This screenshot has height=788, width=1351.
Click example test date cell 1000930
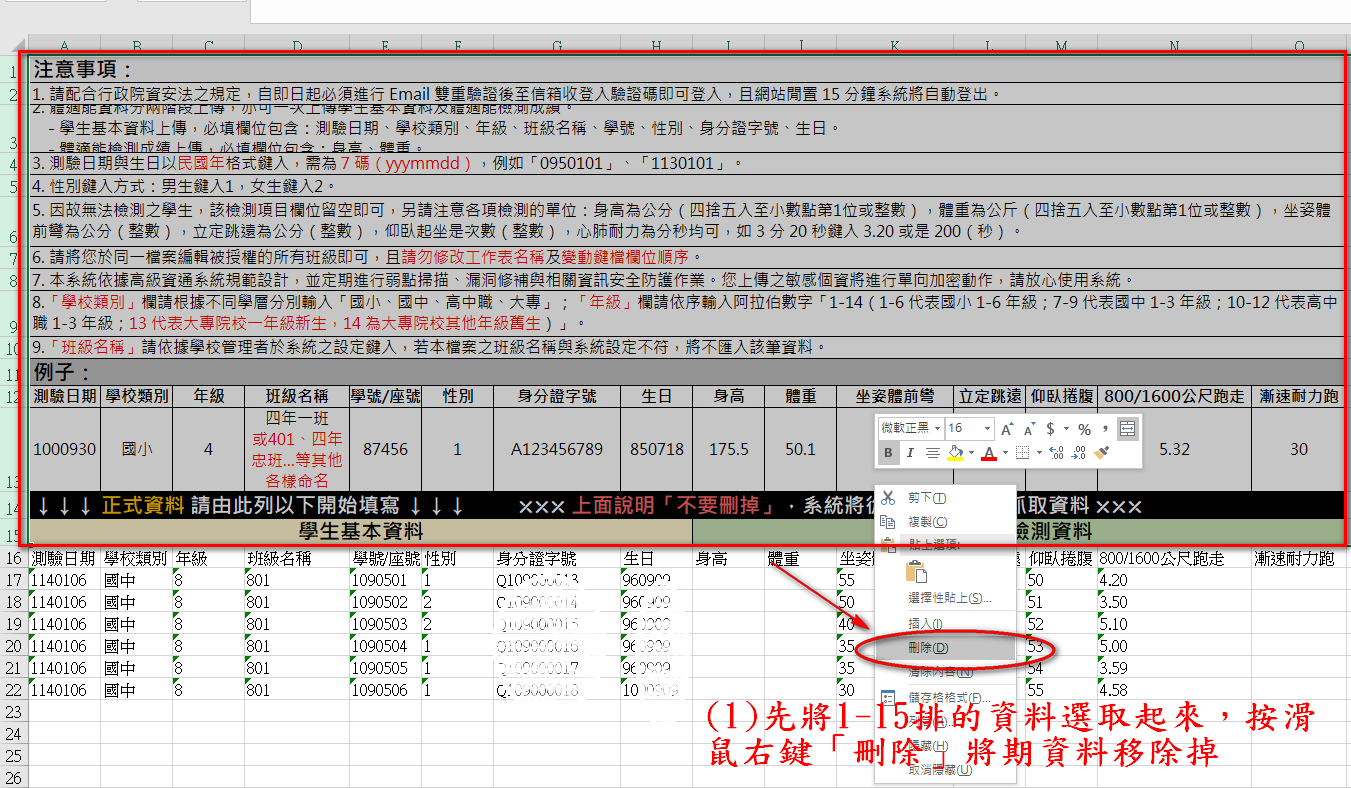click(65, 449)
